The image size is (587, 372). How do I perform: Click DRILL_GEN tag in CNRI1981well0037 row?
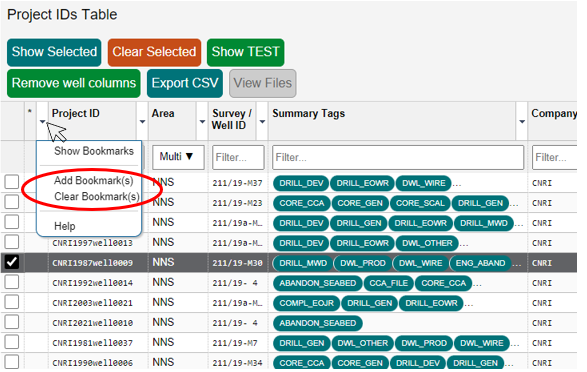(x=301, y=343)
